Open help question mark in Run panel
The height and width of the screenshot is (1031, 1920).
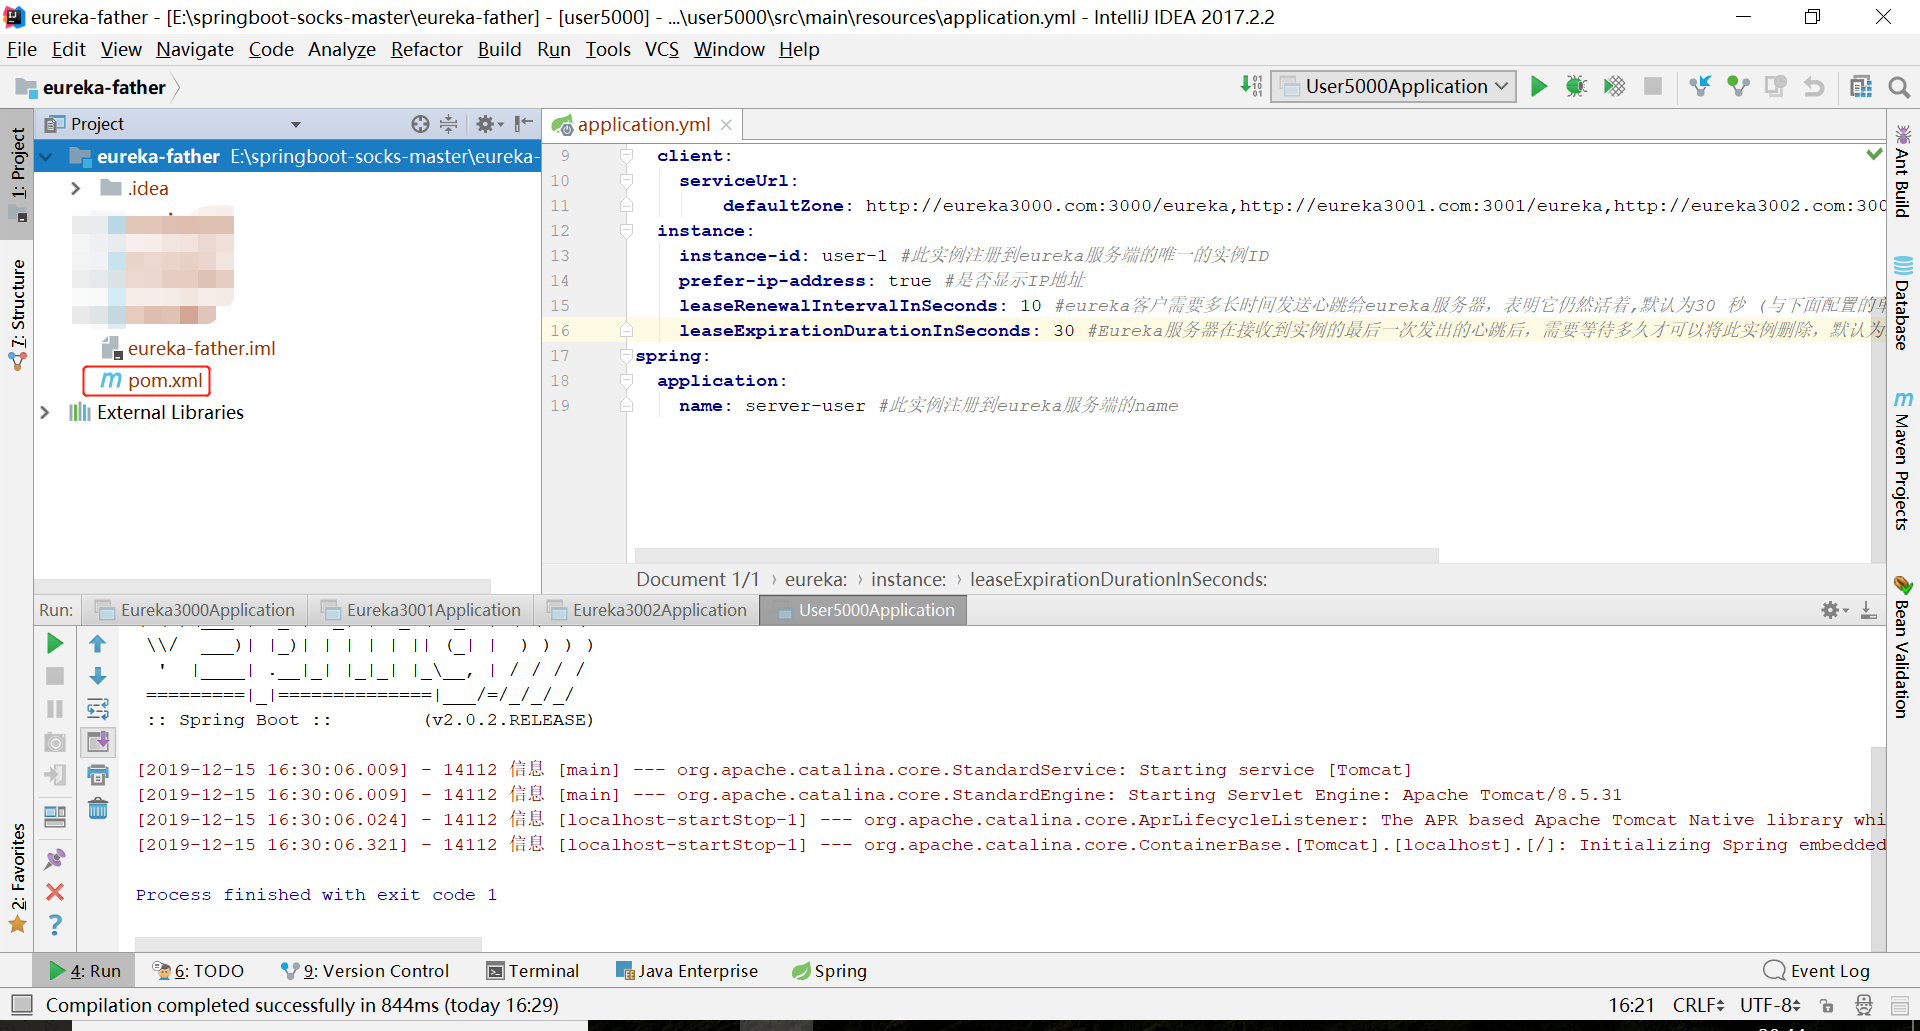point(55,925)
